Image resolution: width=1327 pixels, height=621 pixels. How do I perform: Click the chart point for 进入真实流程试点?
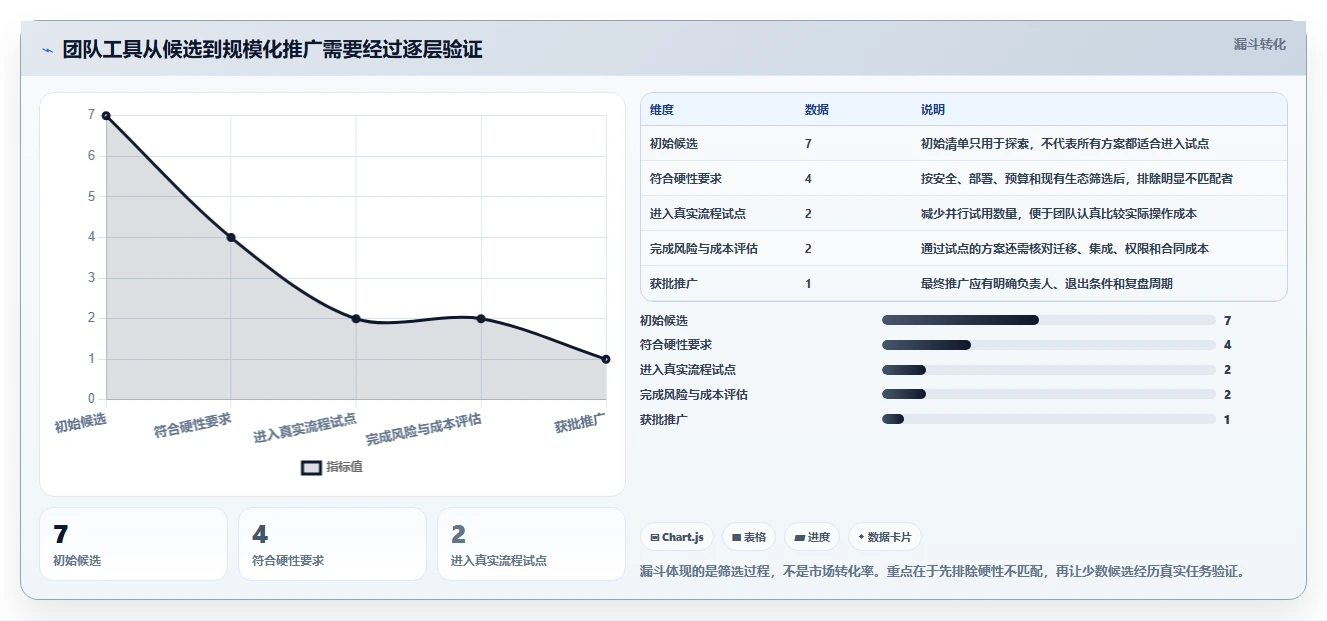tap(356, 318)
